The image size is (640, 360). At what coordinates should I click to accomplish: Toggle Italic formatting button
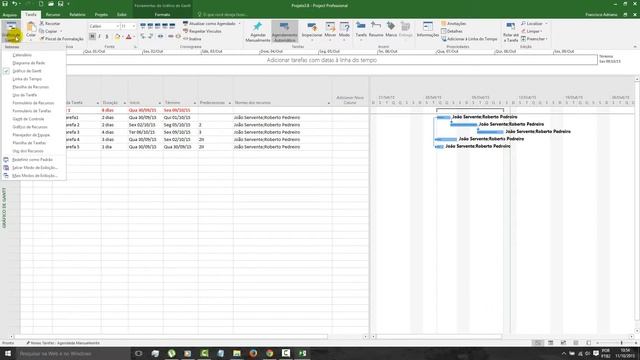[100, 37]
